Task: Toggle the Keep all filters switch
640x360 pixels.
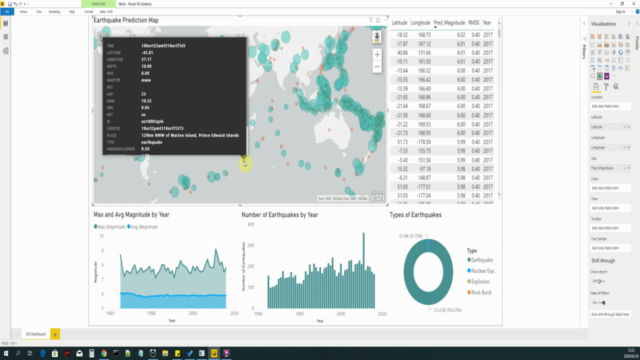Action: coord(601,303)
